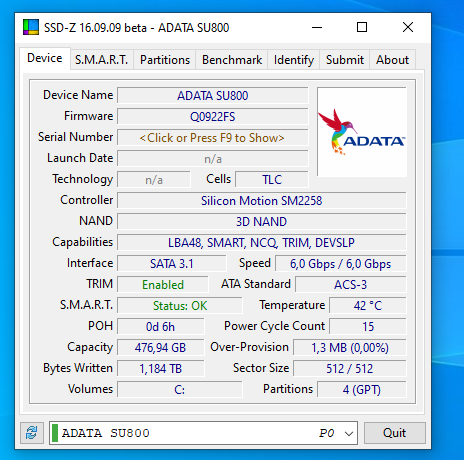Click the Bytes Written value 1,184 TB

[x=160, y=369]
